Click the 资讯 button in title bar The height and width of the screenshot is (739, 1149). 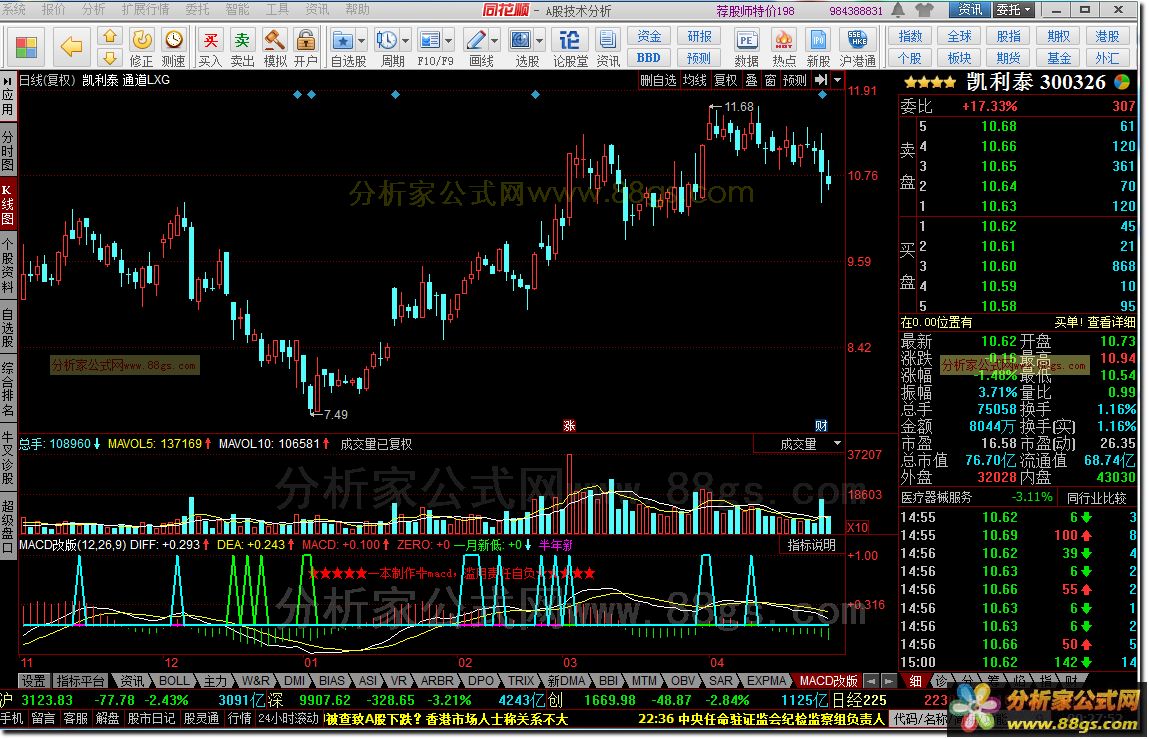click(969, 10)
